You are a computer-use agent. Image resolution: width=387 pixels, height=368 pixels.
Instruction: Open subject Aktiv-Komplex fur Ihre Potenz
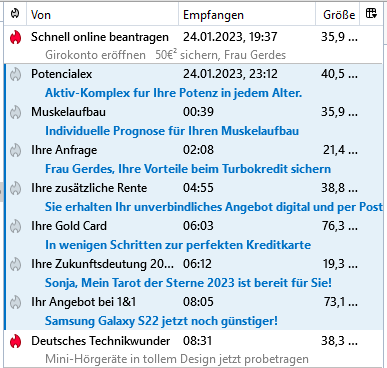point(173,93)
